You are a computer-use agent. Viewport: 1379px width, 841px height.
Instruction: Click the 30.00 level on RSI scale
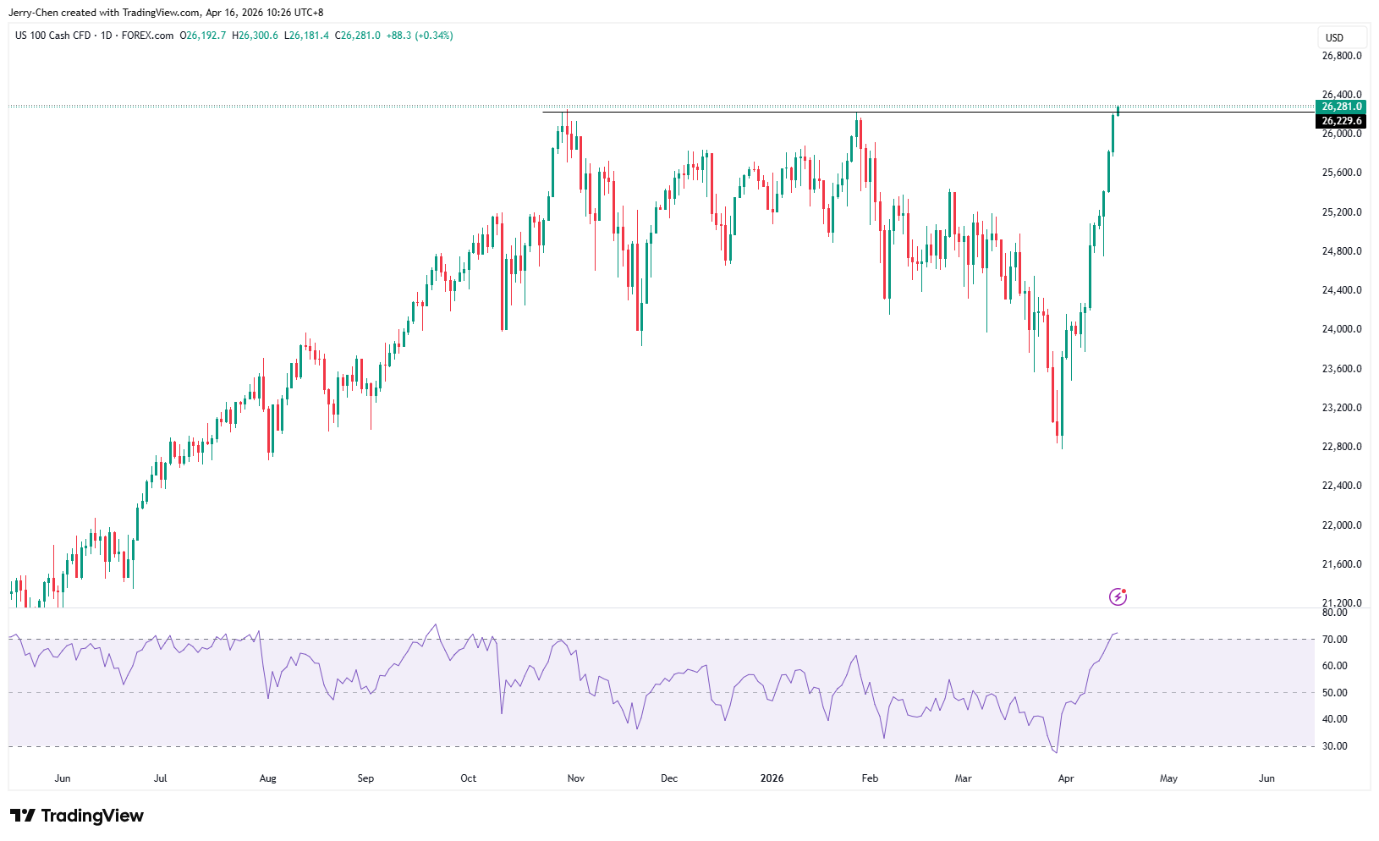pos(1333,746)
